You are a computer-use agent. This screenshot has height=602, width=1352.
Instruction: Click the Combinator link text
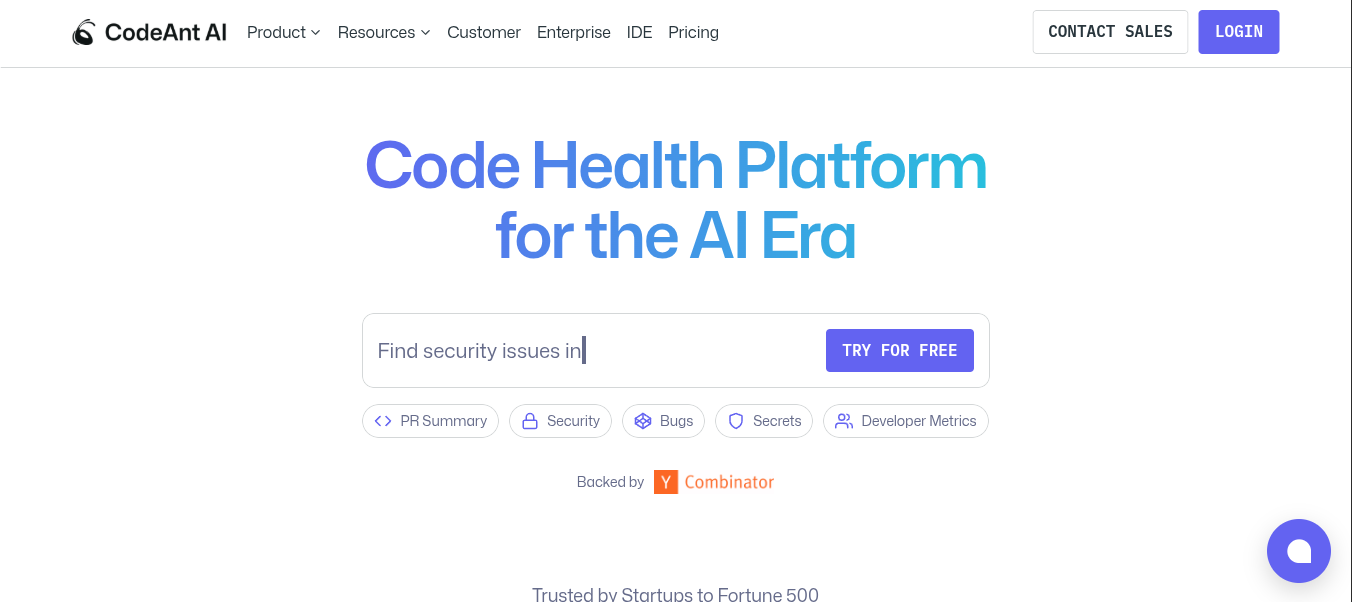click(729, 481)
